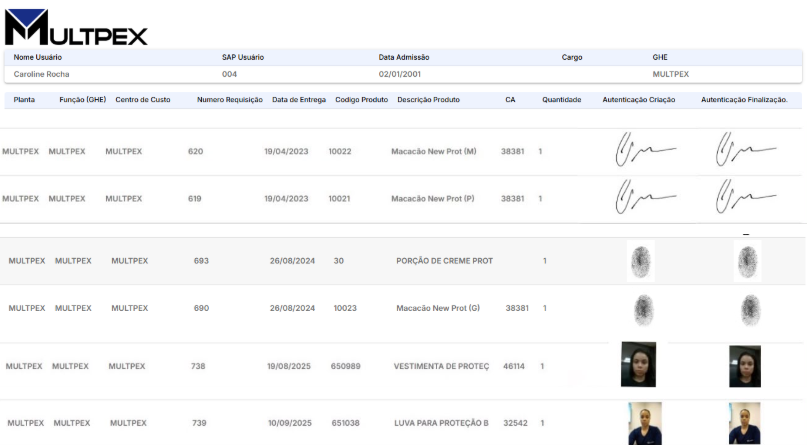This screenshot has width=807, height=445.
Task: Click the Centro de Custo column header
Action: (x=143, y=100)
